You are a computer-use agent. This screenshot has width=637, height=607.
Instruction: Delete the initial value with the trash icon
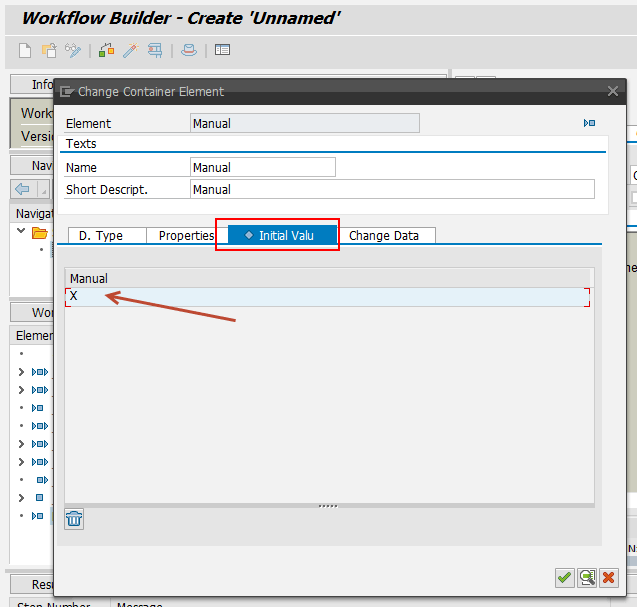point(74,519)
